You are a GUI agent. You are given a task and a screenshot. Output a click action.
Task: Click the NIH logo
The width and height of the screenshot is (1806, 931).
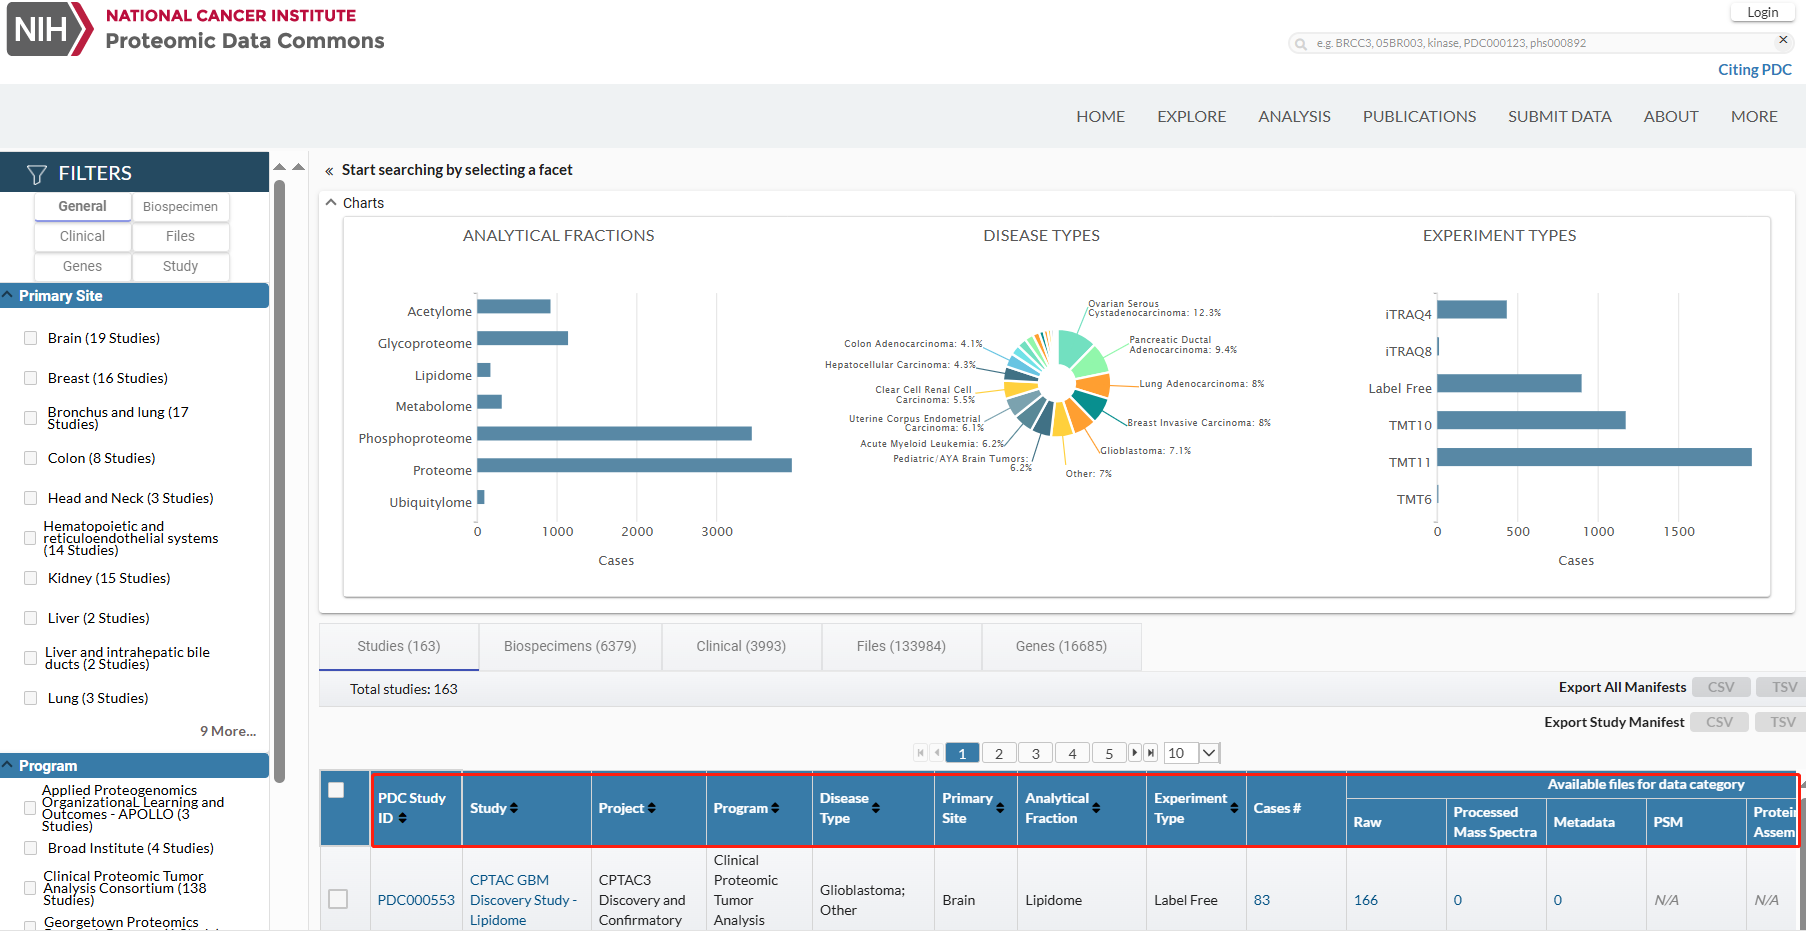pyautogui.click(x=50, y=29)
